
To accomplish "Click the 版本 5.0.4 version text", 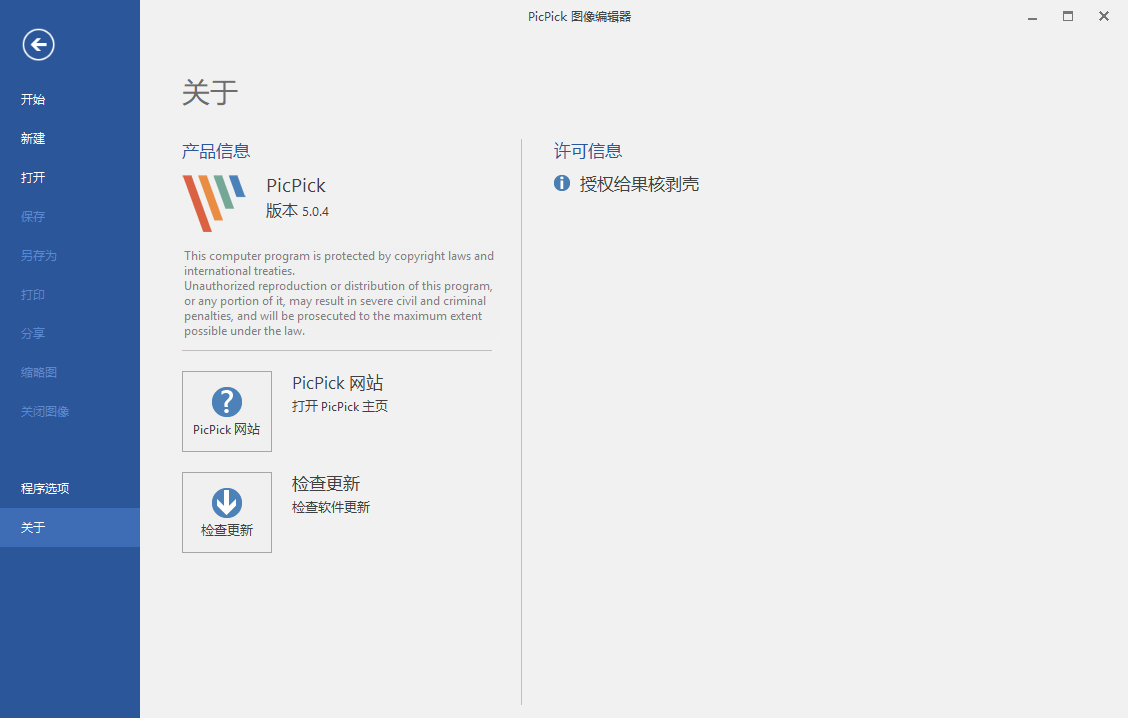I will (297, 211).
